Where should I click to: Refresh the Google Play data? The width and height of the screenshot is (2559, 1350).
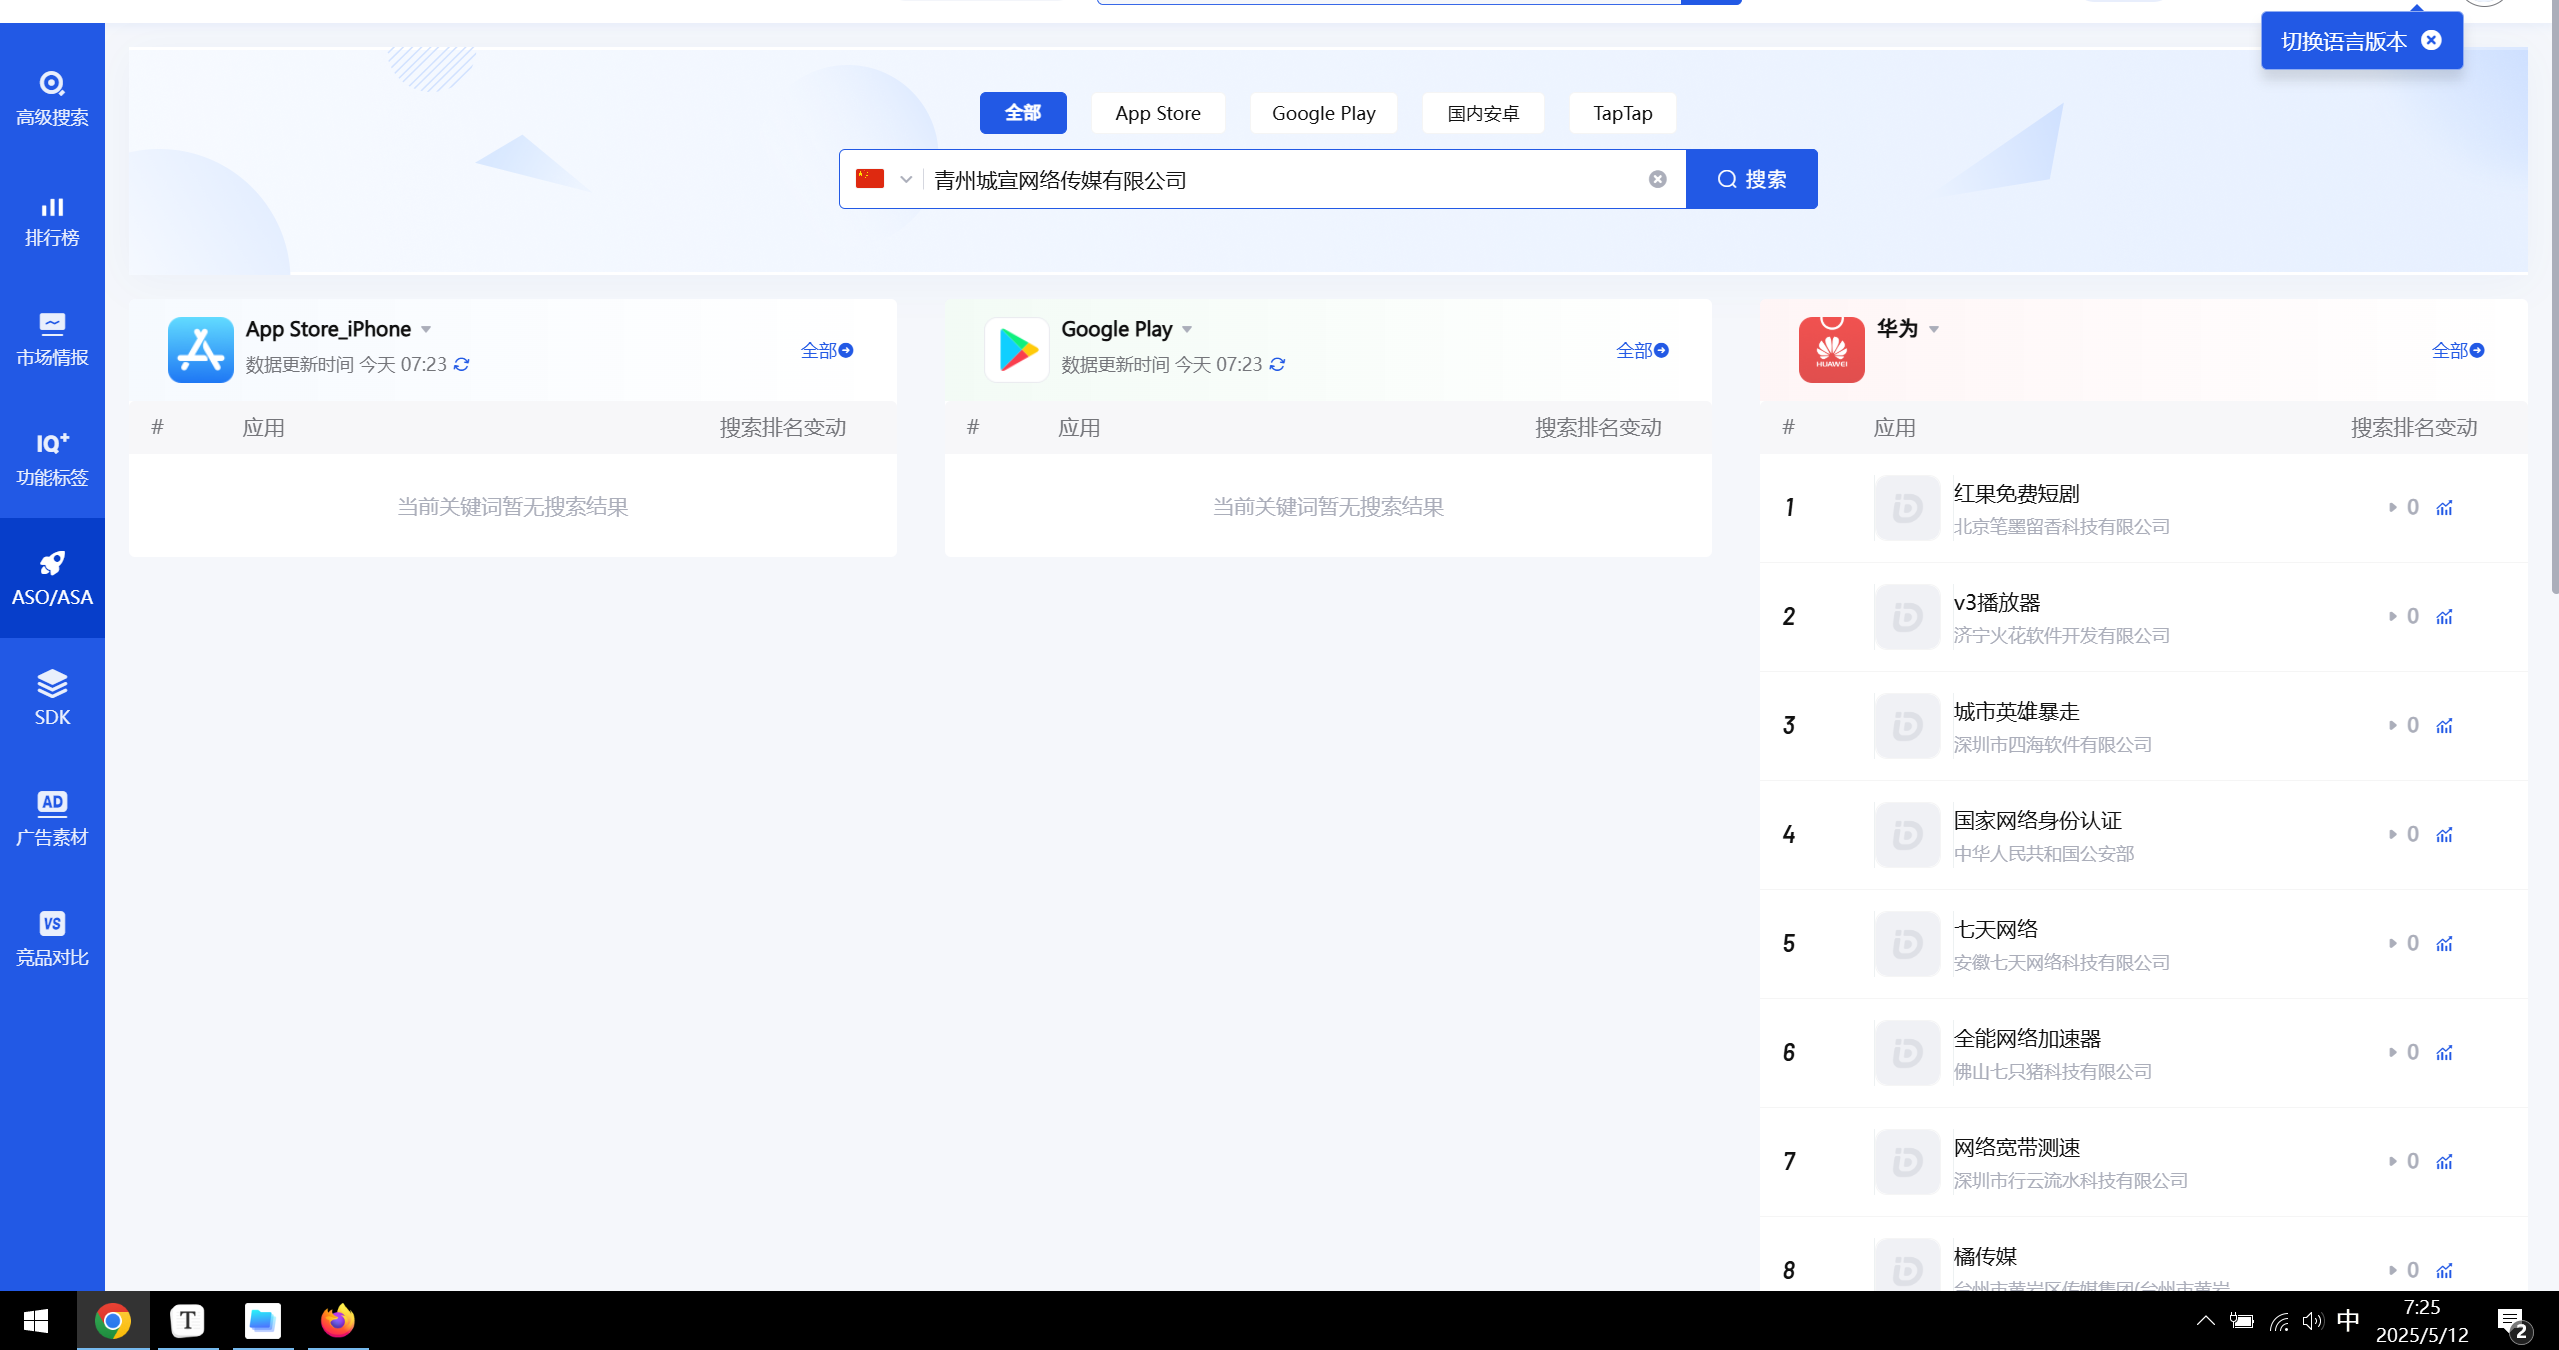(1276, 364)
